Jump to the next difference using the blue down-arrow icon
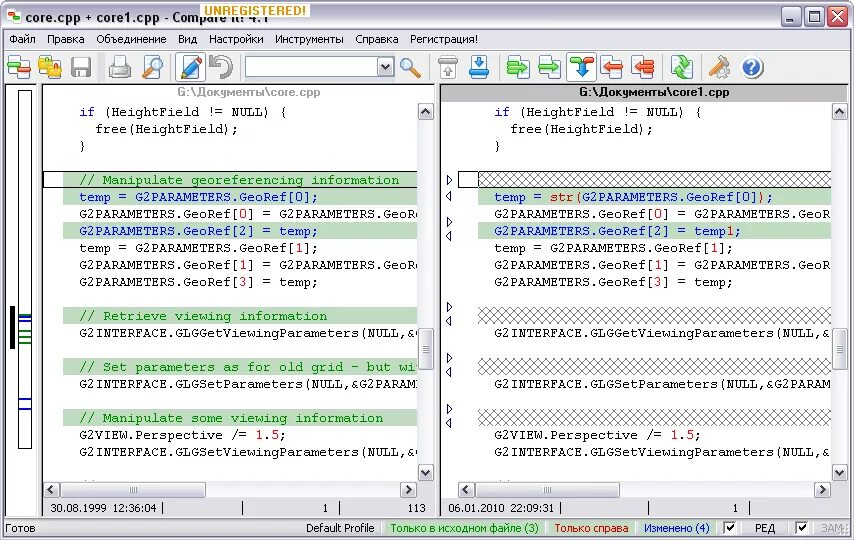 479,68
